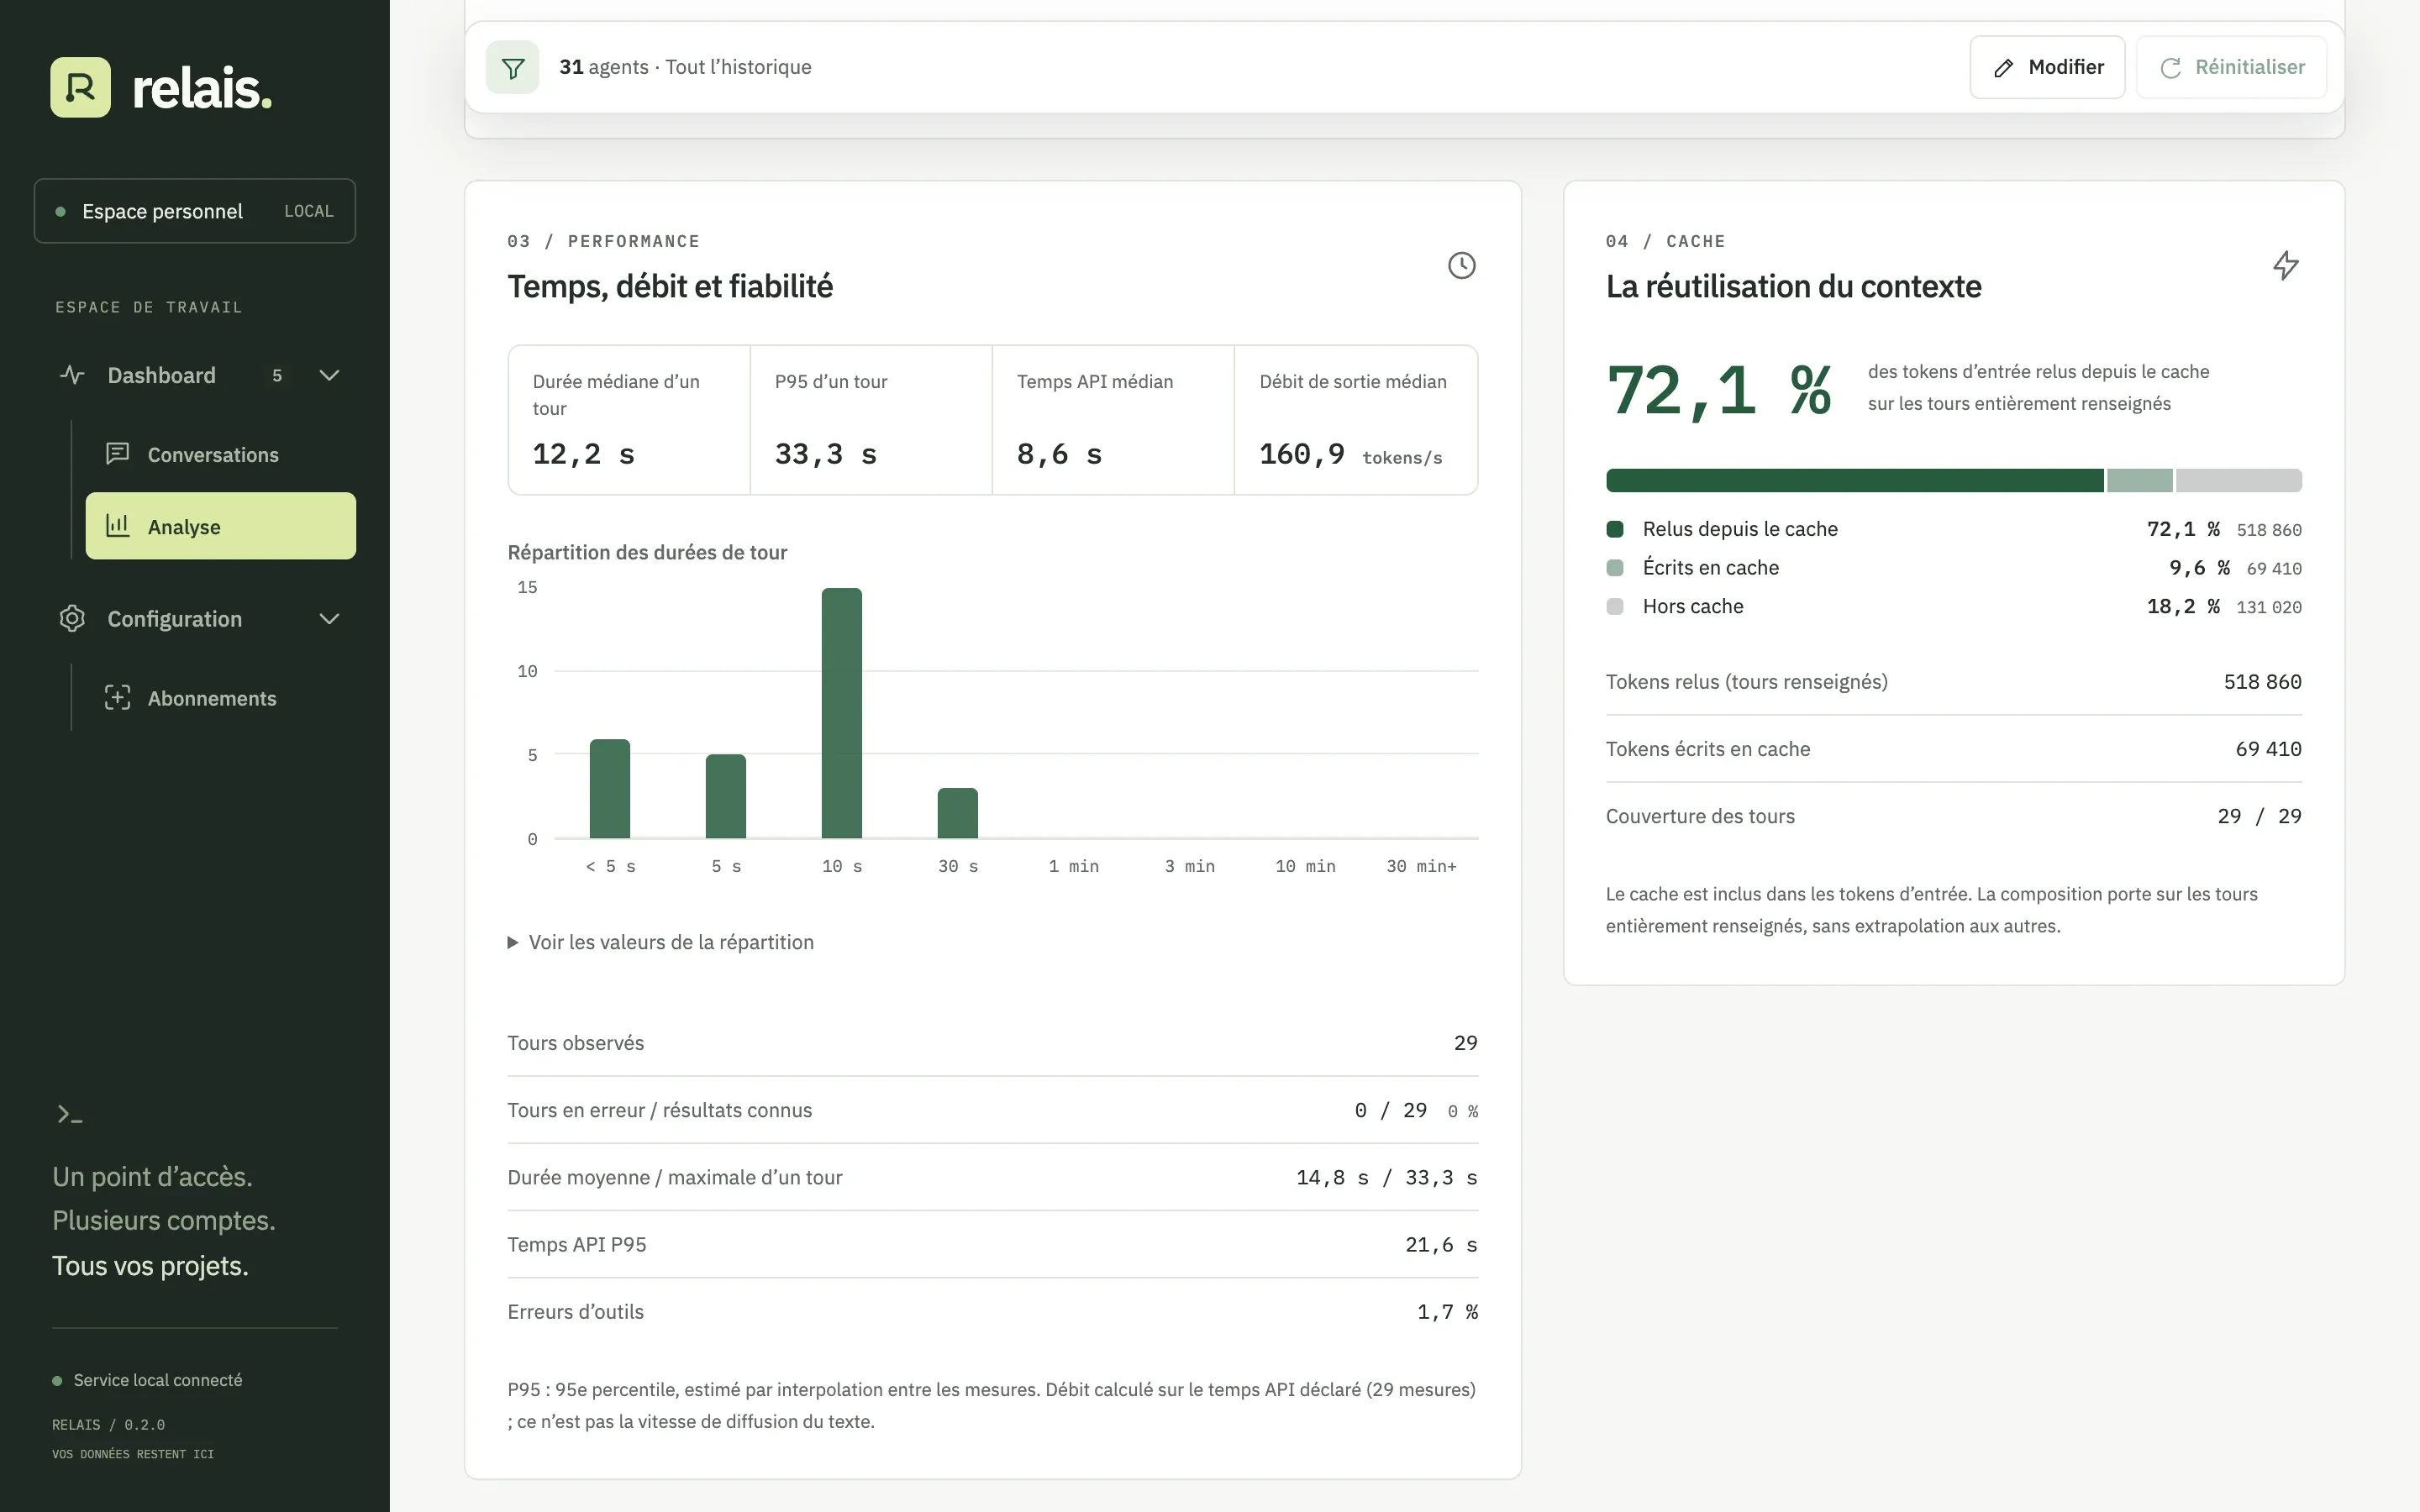This screenshot has height=1512, width=2420.
Task: Click the lightning bolt icon in Cache card
Action: [2285, 265]
